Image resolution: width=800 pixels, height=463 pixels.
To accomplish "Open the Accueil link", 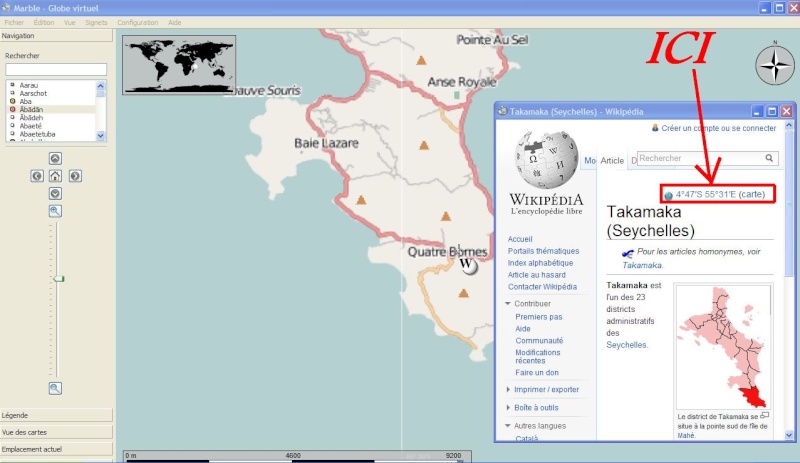I will [520, 239].
